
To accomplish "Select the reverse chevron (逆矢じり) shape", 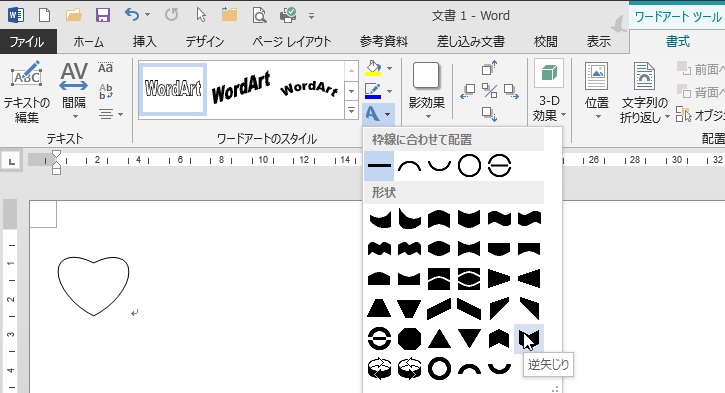I will coord(529,339).
